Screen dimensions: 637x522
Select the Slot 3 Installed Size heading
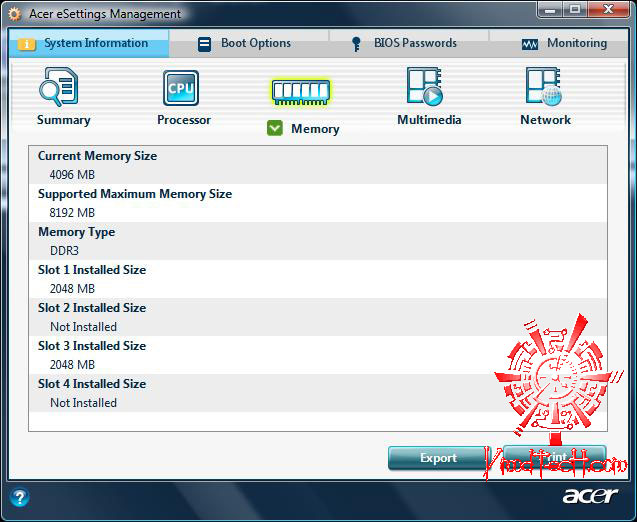[92, 346]
